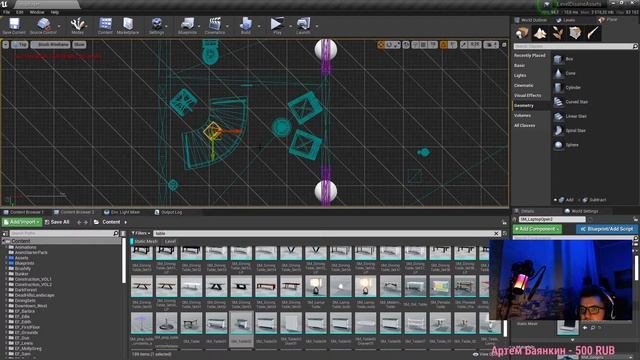Screen dimensions: 640x360
Task: Select the Place mode icon
Action: pos(522,33)
